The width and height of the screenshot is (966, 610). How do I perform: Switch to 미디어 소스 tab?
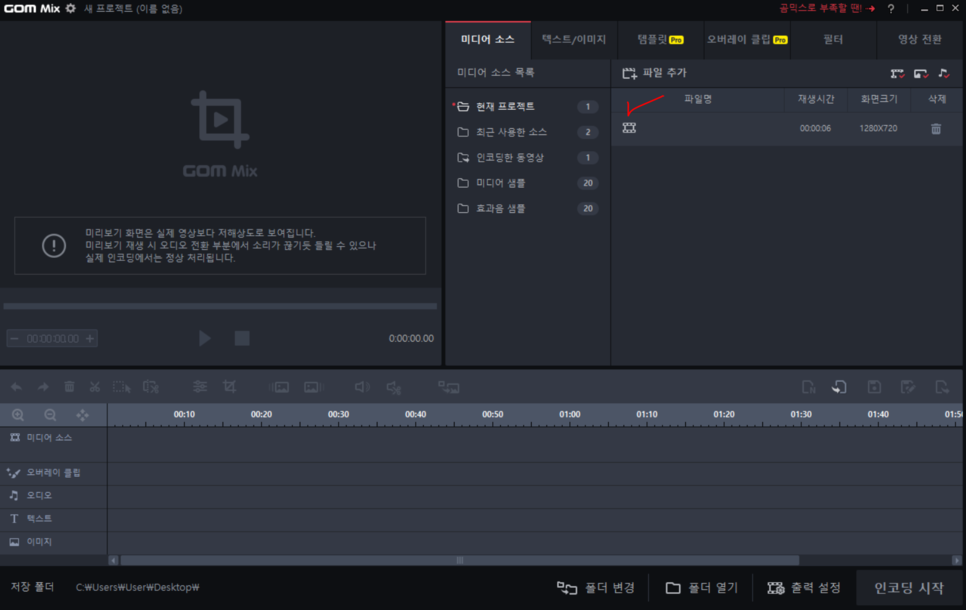pos(488,39)
